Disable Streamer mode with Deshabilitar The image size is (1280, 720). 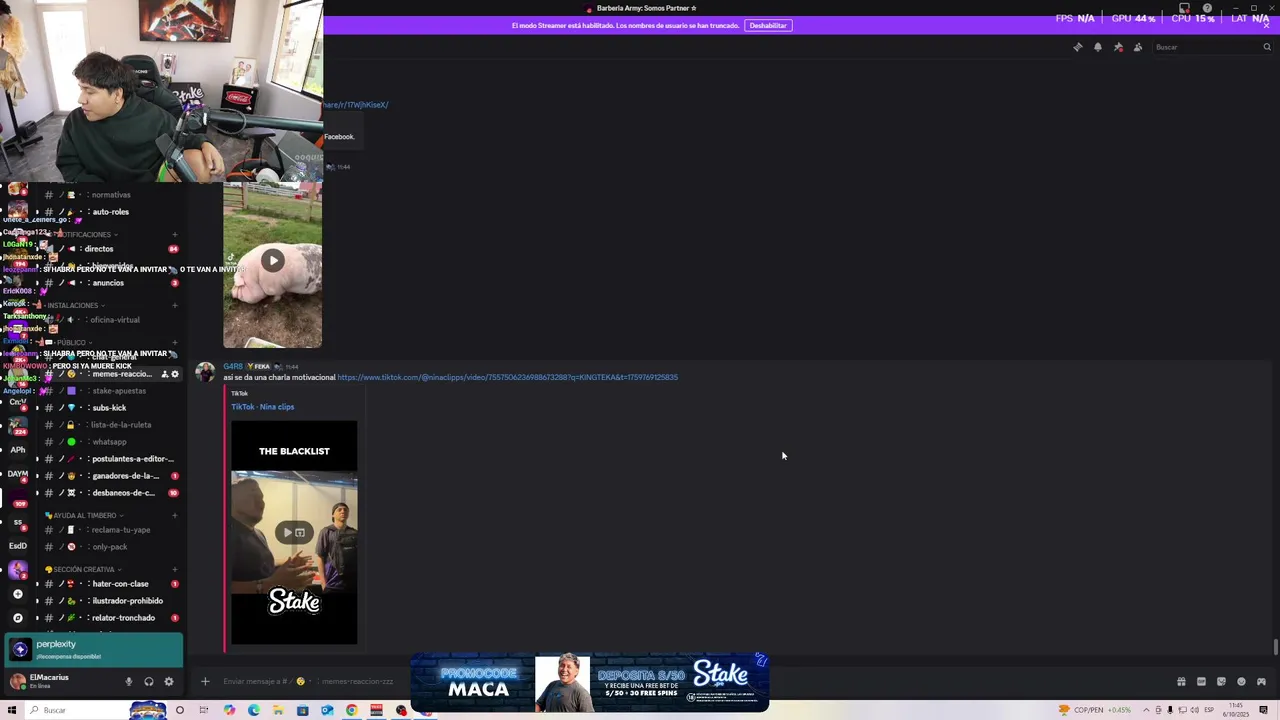coord(768,25)
